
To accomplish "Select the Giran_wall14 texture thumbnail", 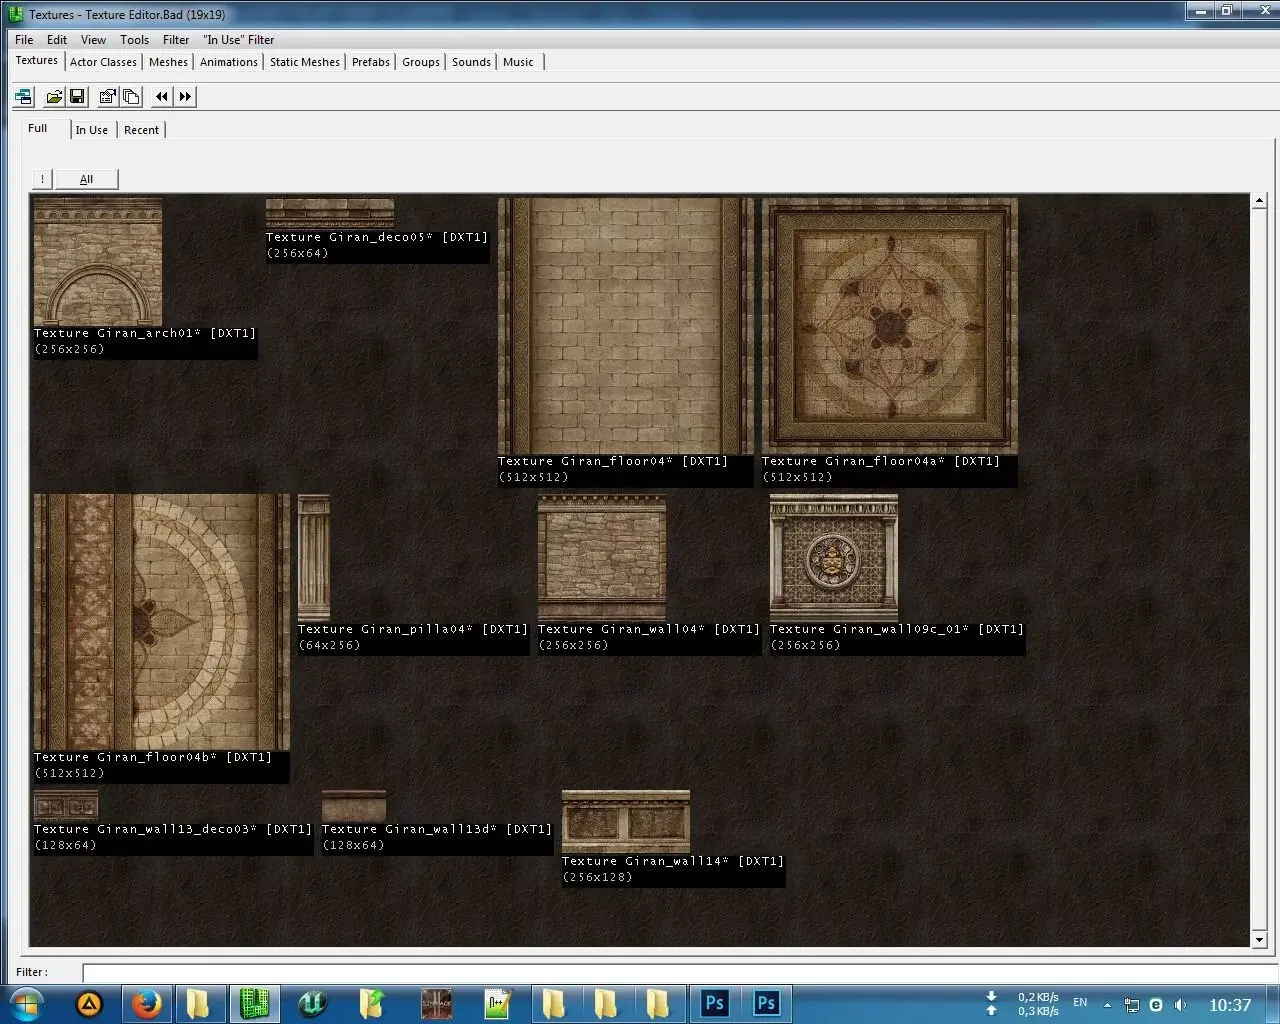I will click(626, 822).
